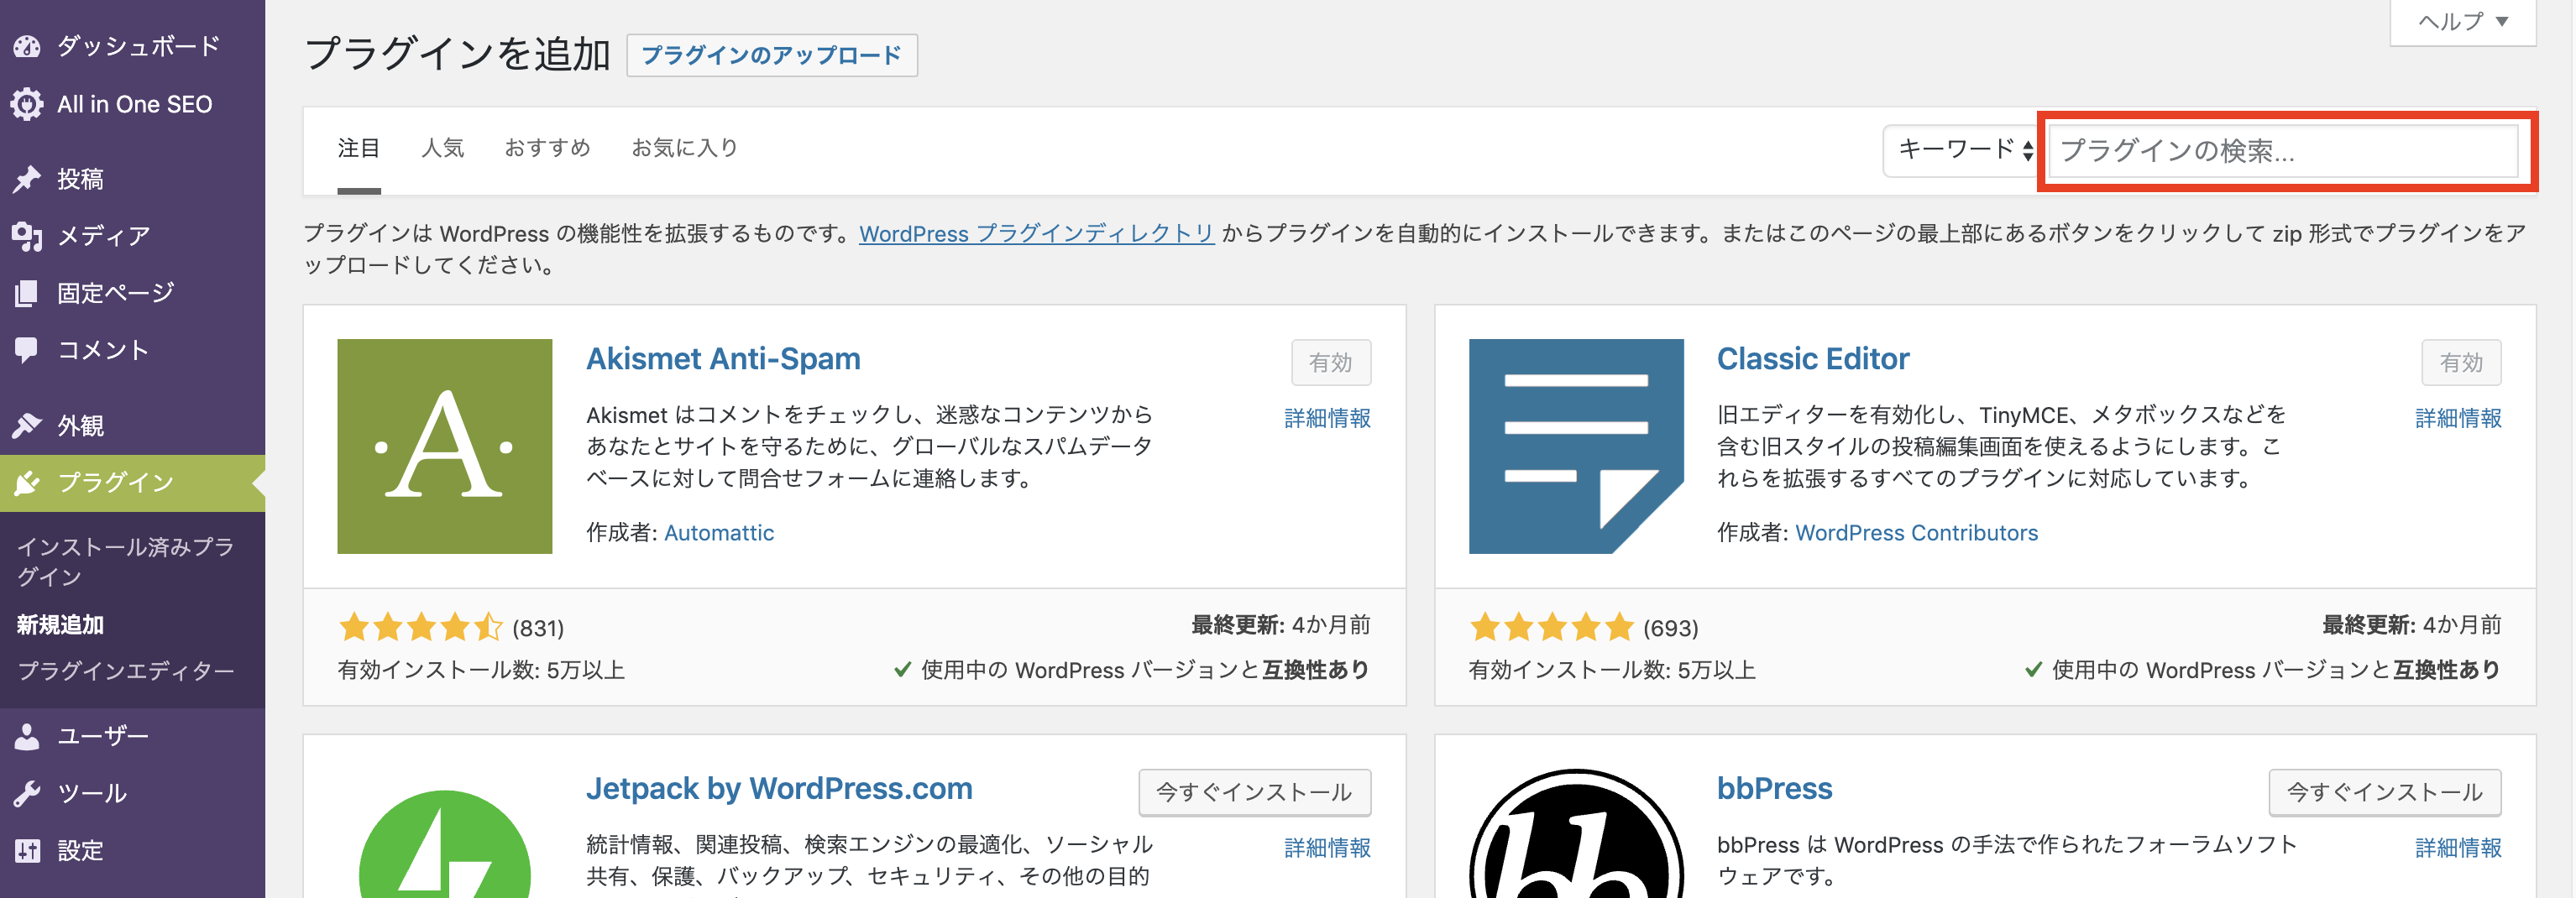The image size is (2576, 898).
Task: Click the プラグインのアップロード button
Action: 771,55
